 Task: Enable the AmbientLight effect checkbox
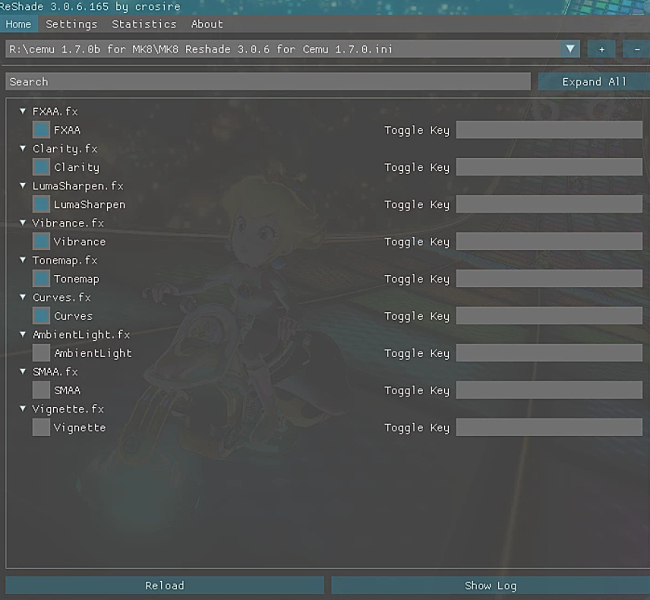point(41,353)
